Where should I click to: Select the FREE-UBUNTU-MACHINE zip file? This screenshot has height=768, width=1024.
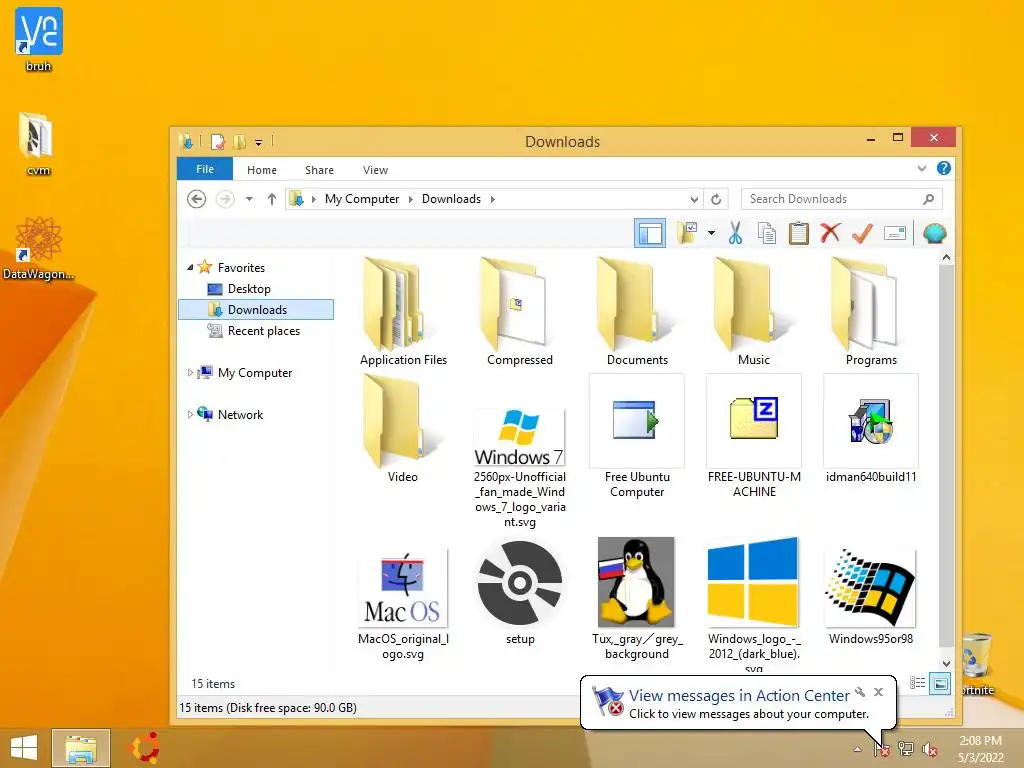[754, 436]
